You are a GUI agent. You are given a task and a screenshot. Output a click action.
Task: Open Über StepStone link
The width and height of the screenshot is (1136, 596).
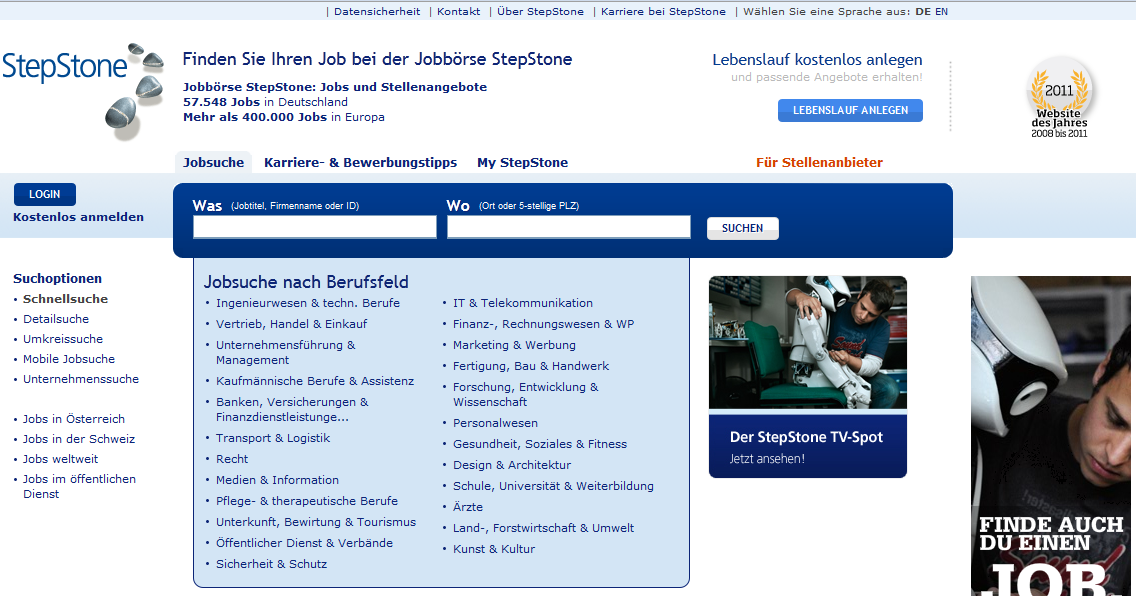point(540,12)
